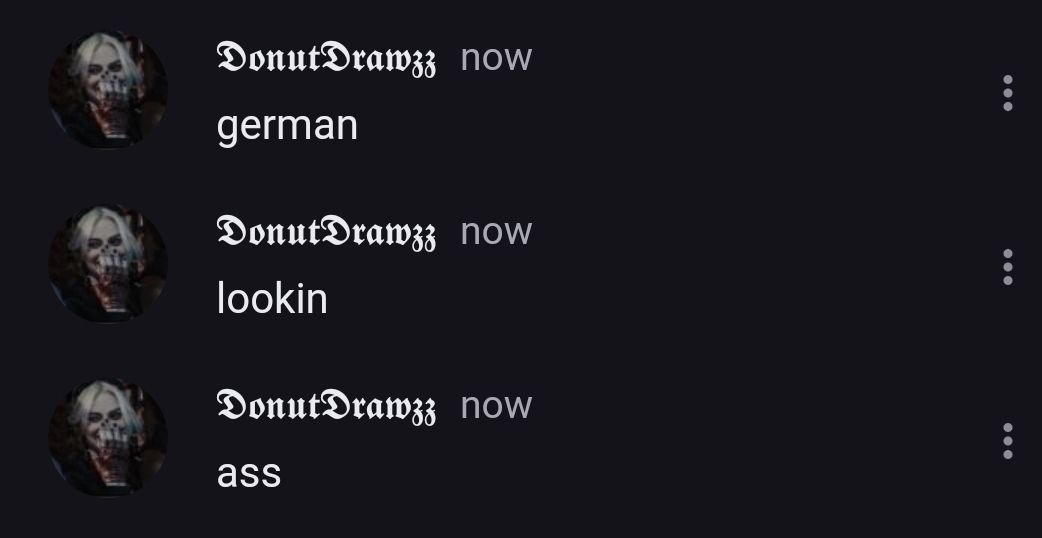The width and height of the screenshot is (1042, 538).
Task: Click the 'now' timestamp on 'lookin' message
Action: pos(496,233)
